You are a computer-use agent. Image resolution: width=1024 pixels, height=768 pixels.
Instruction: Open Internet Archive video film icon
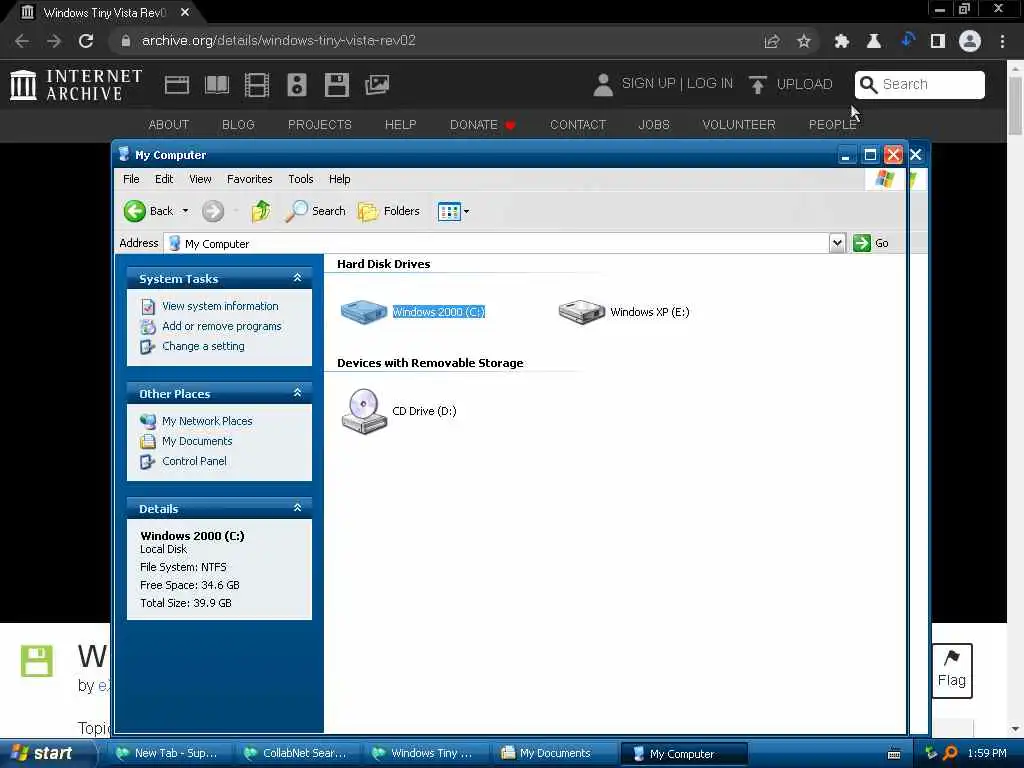(257, 85)
